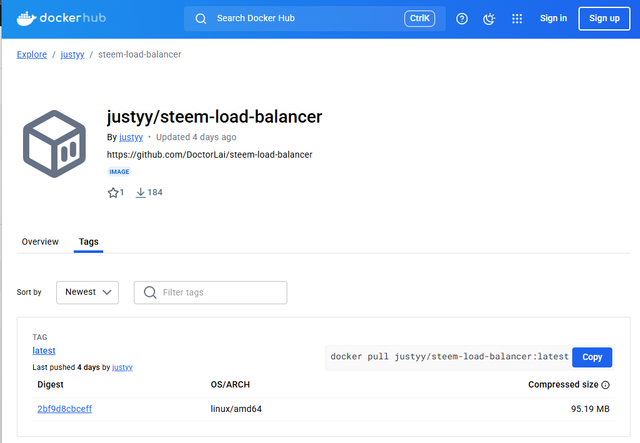
Task: Open digest 2bf9d8cbceff
Action: pyautogui.click(x=64, y=409)
